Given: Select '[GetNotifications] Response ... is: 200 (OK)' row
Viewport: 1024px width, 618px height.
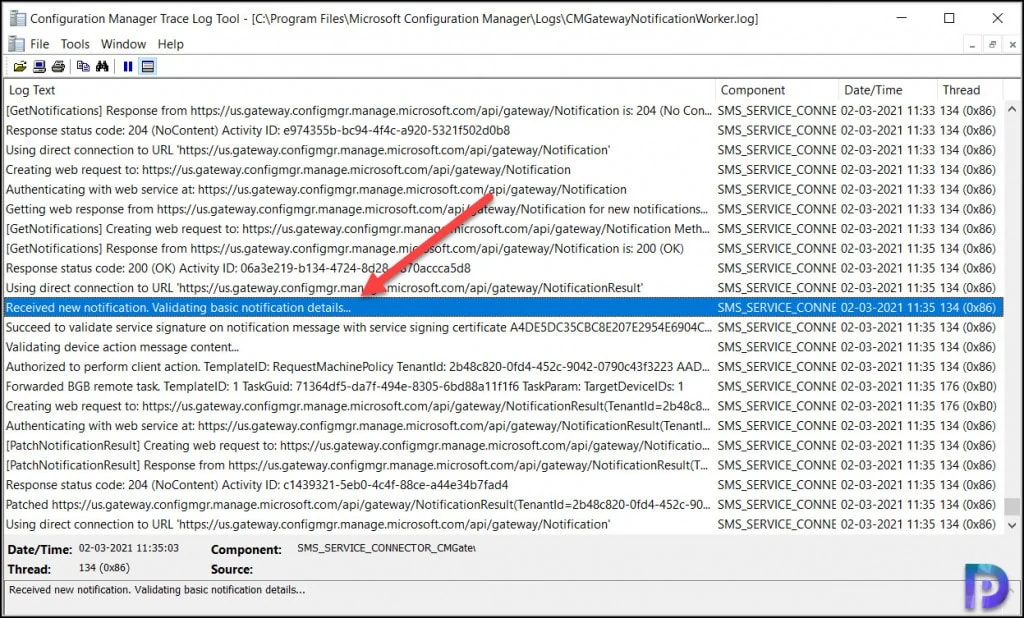Looking at the screenshot, I should pyautogui.click(x=504, y=249).
